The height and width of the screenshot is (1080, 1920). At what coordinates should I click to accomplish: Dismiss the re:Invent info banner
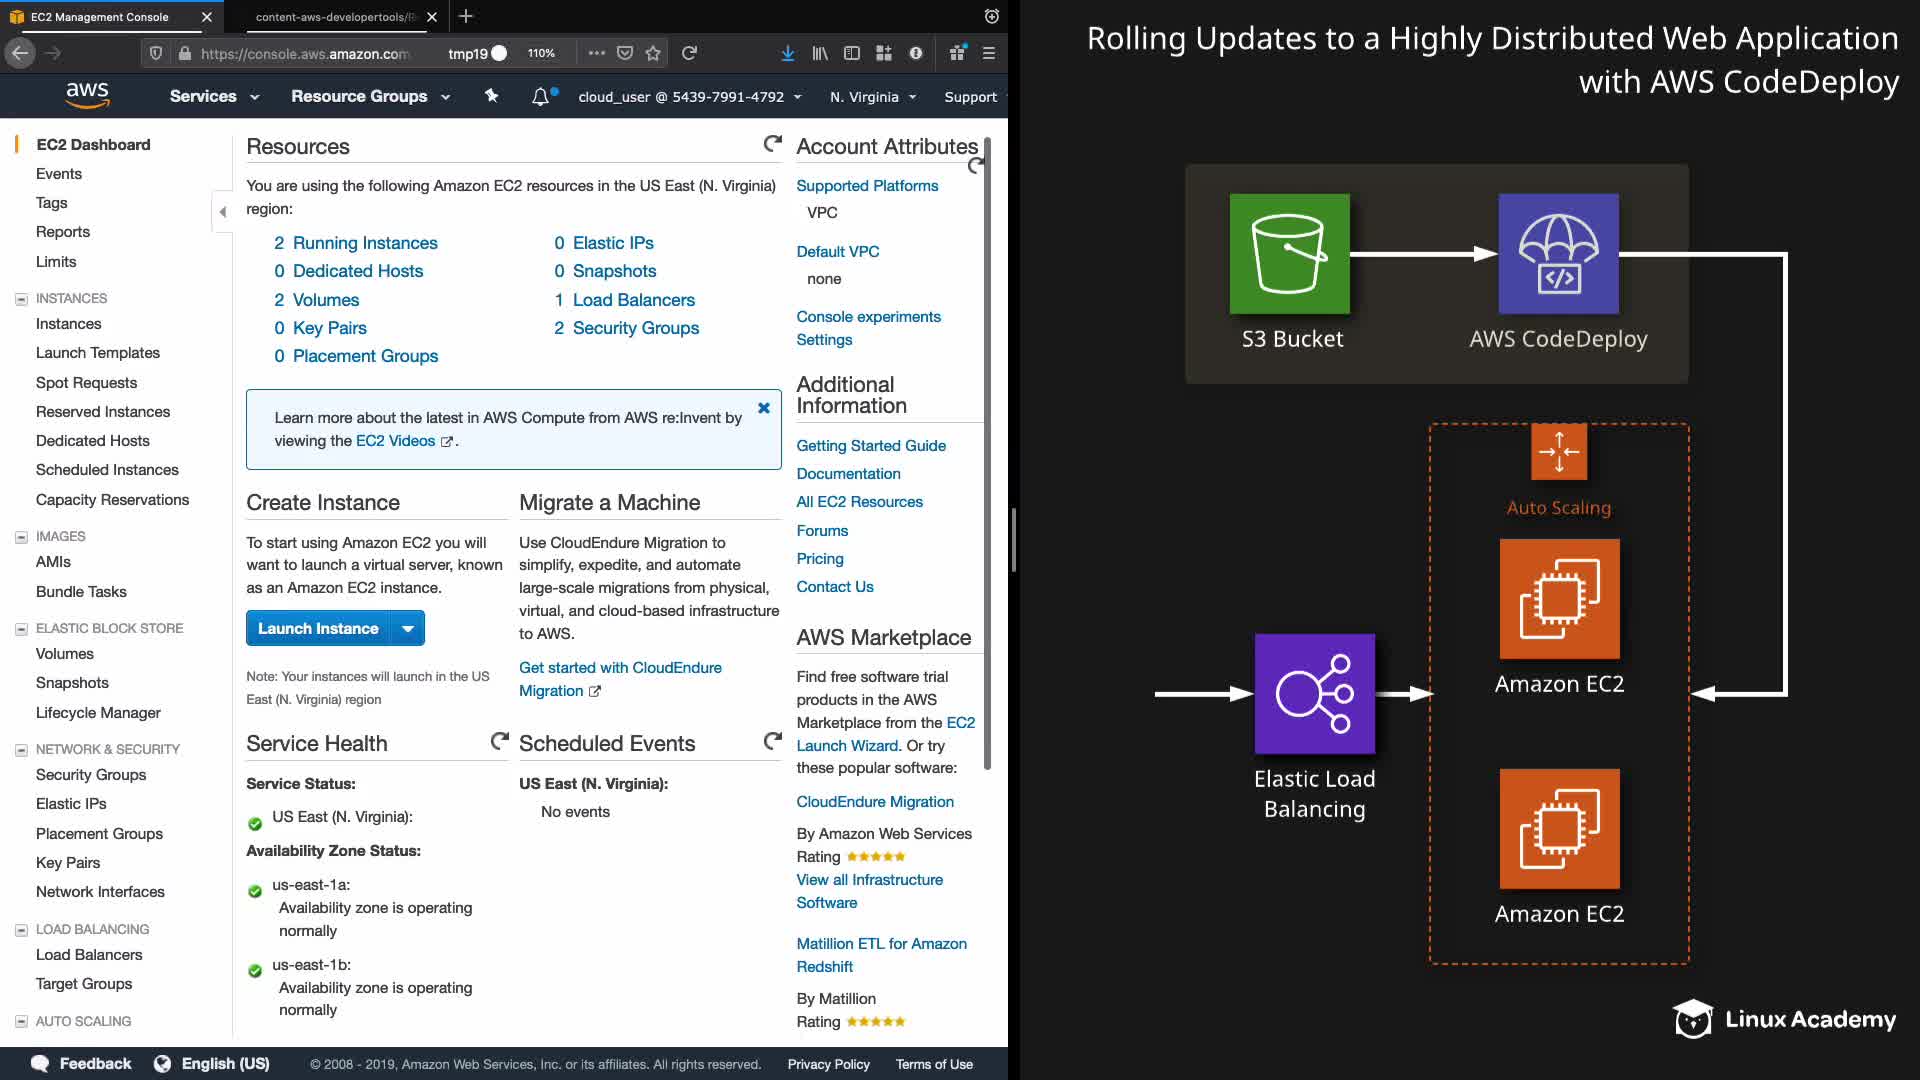coord(764,408)
